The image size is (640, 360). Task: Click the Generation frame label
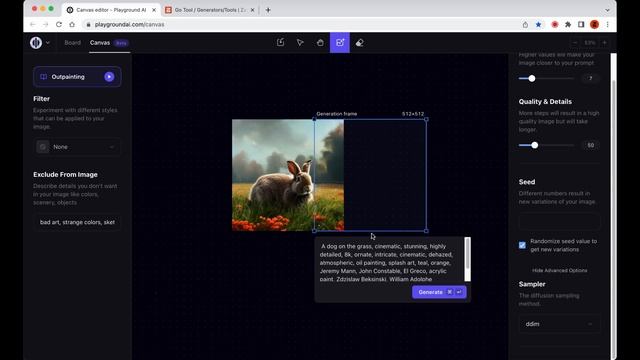click(337, 114)
